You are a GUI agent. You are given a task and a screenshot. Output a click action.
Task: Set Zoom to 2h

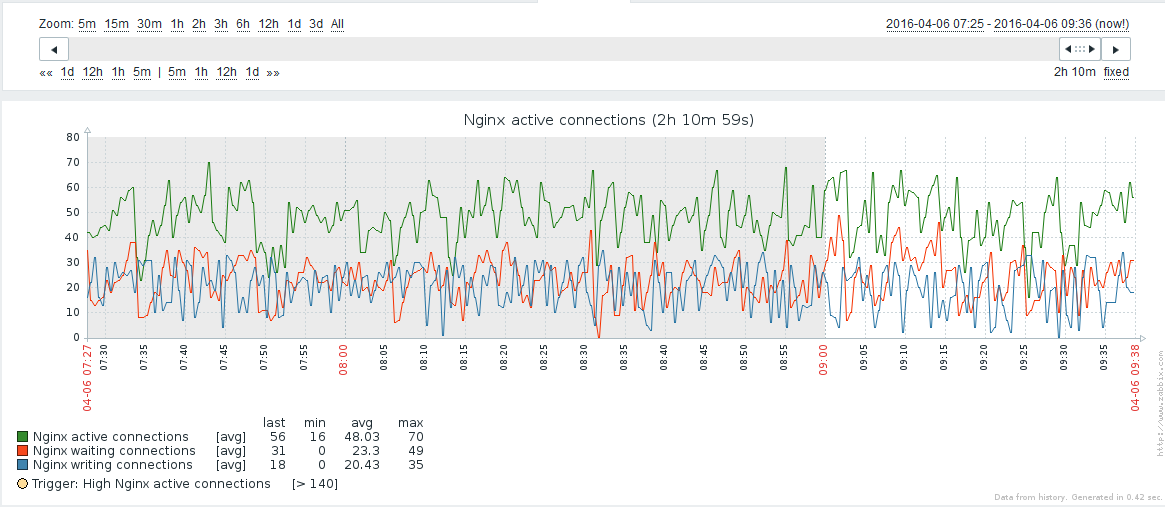[x=198, y=24]
